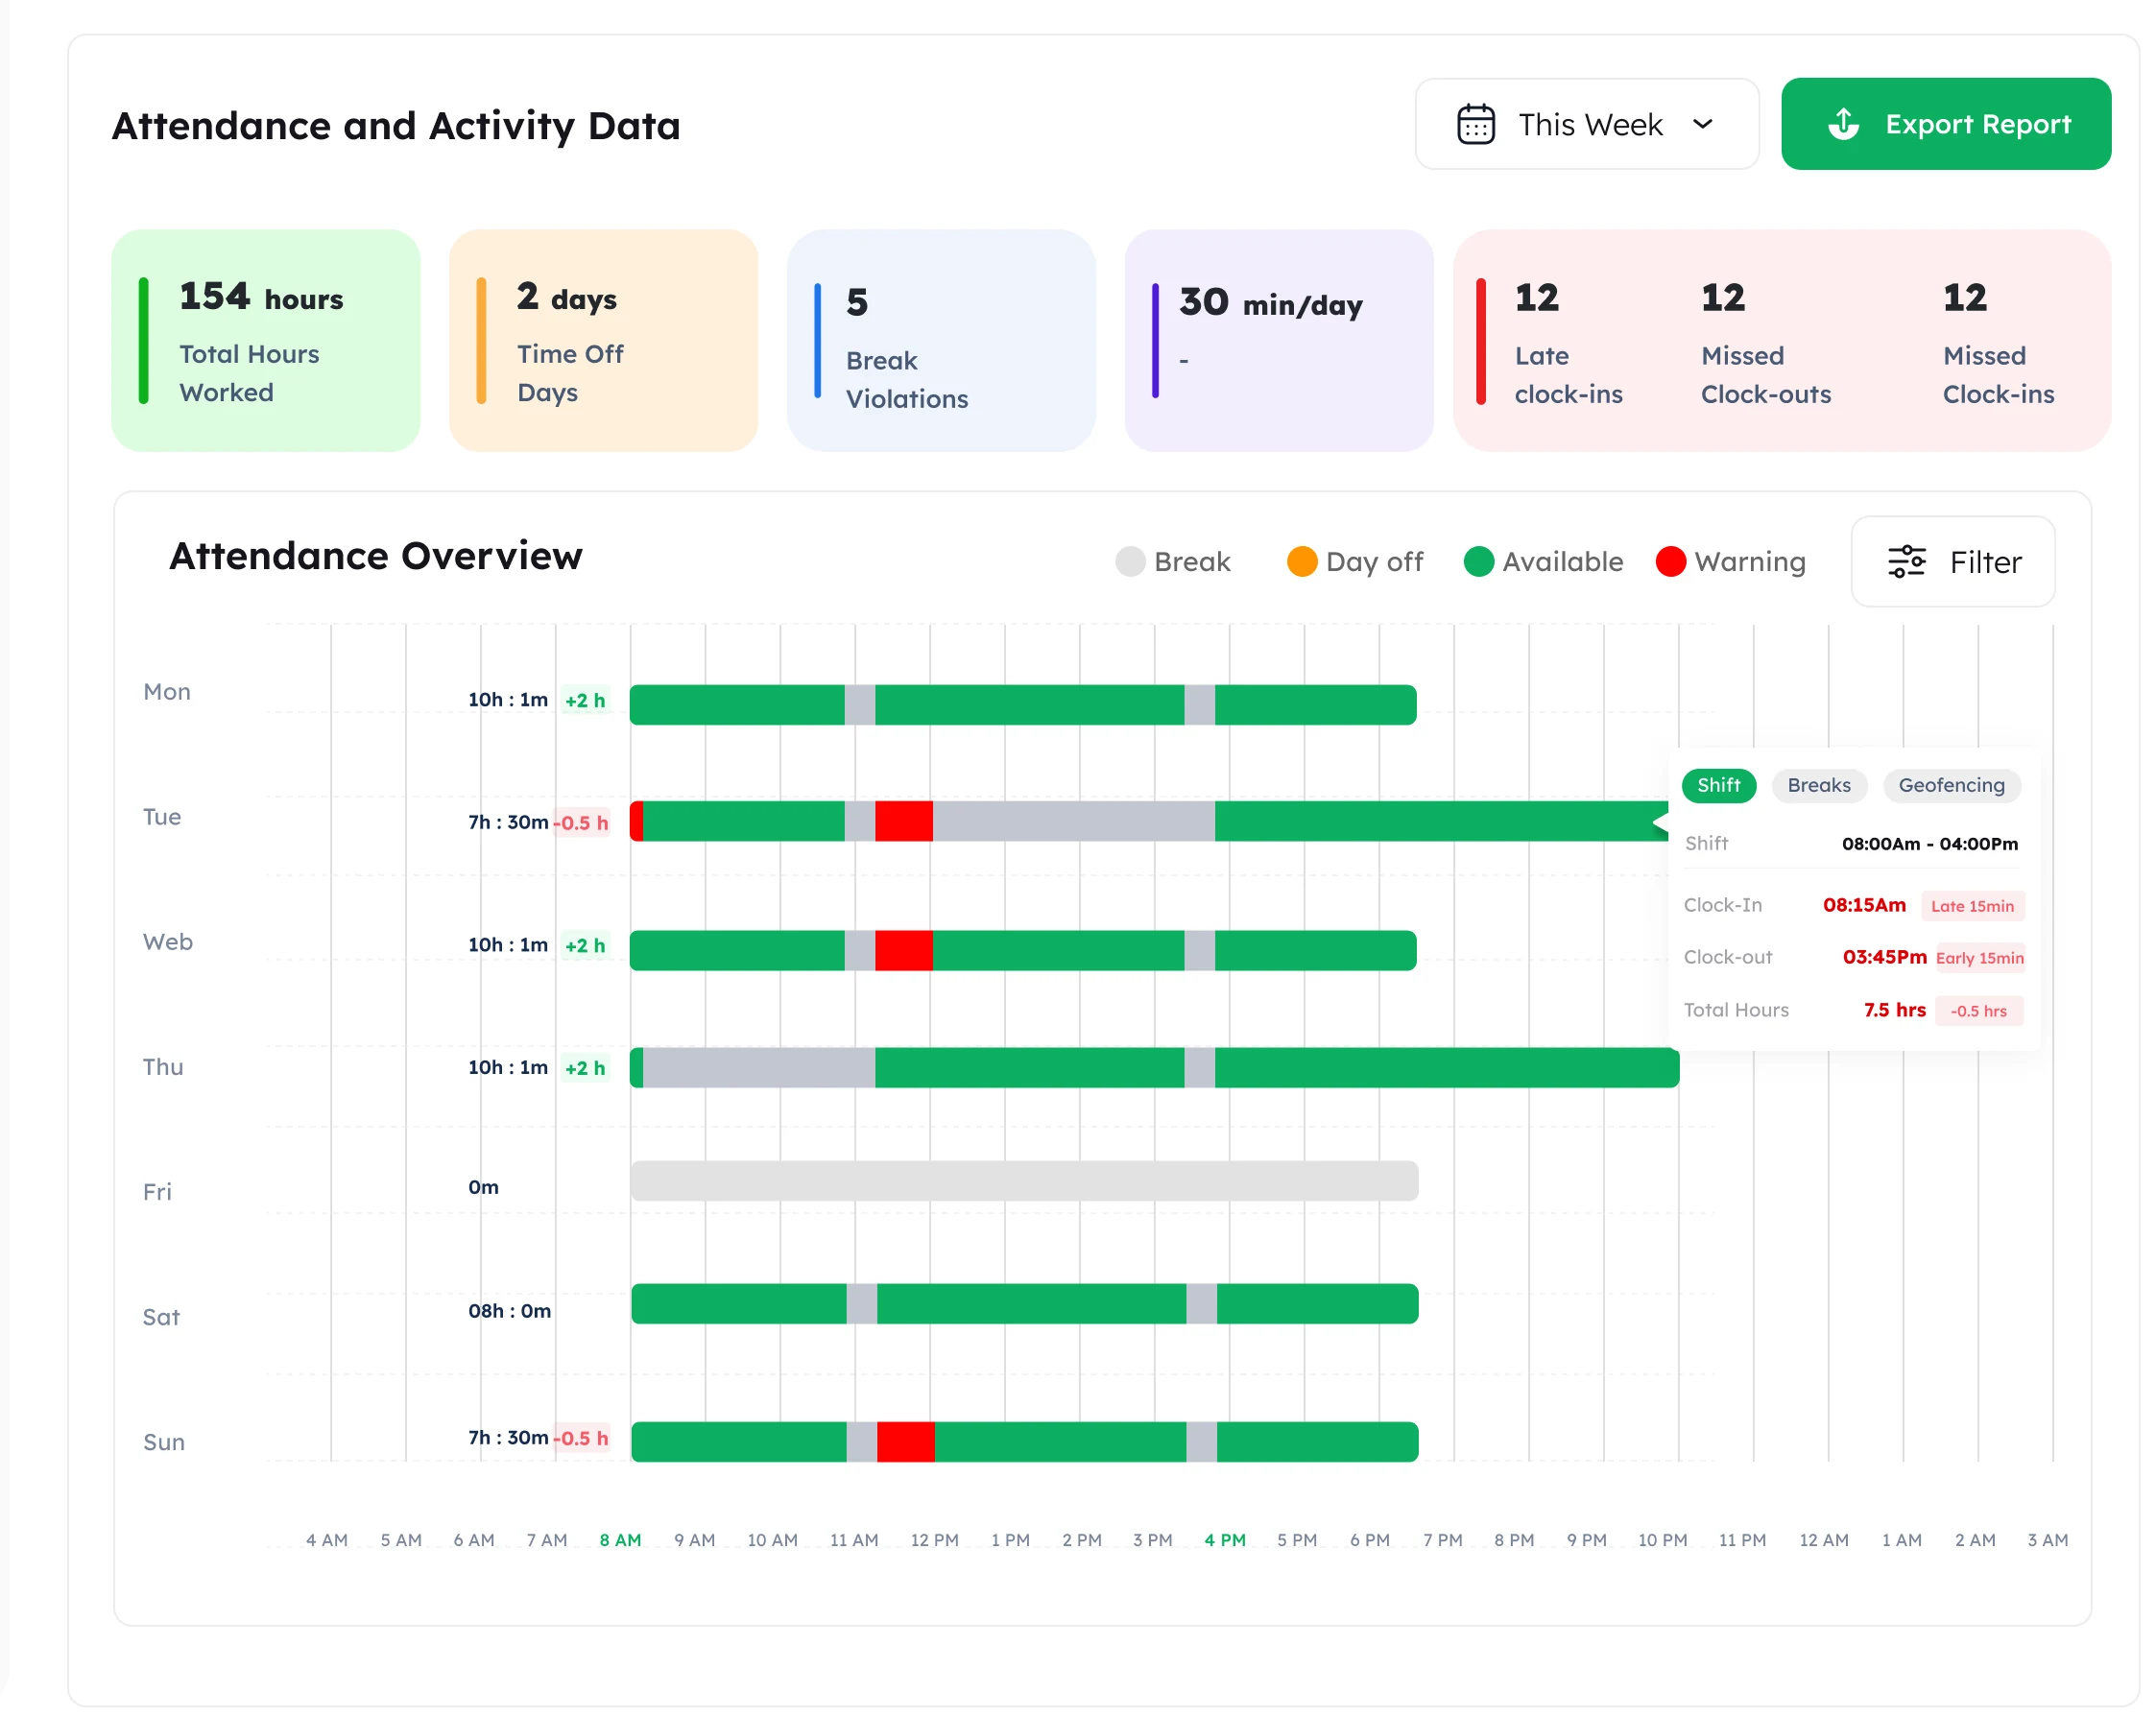The height and width of the screenshot is (1716, 2156).
Task: Click the -0.5 h badge on Sun row
Action: click(582, 1439)
